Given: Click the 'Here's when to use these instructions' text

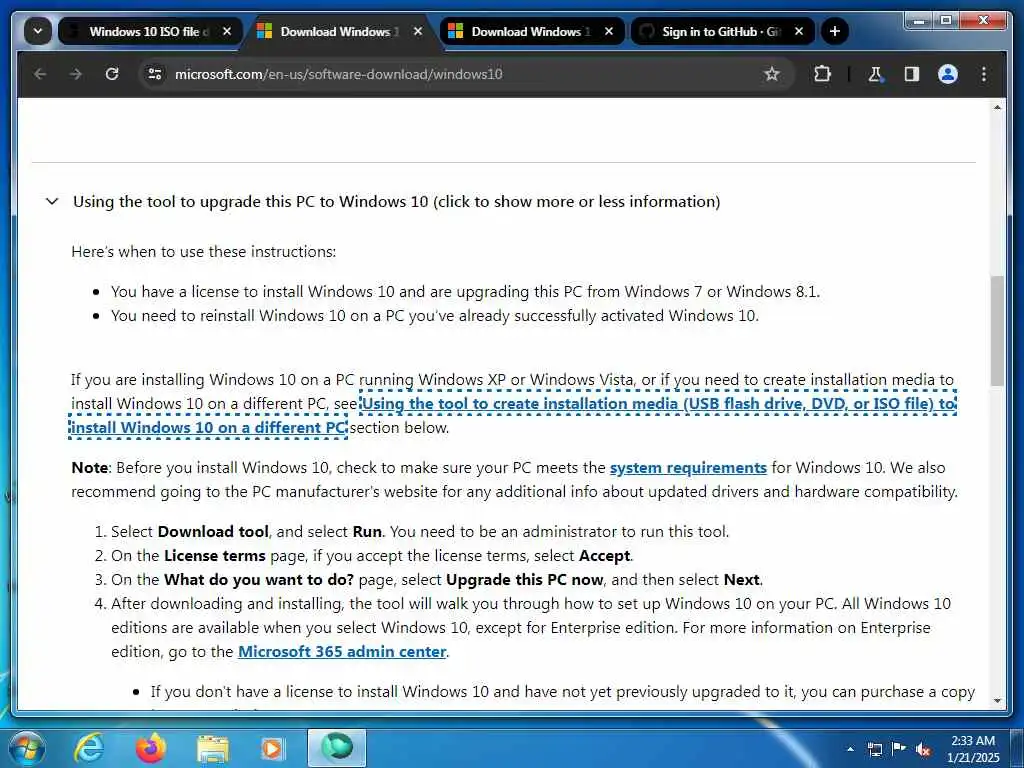Looking at the screenshot, I should [x=204, y=251].
